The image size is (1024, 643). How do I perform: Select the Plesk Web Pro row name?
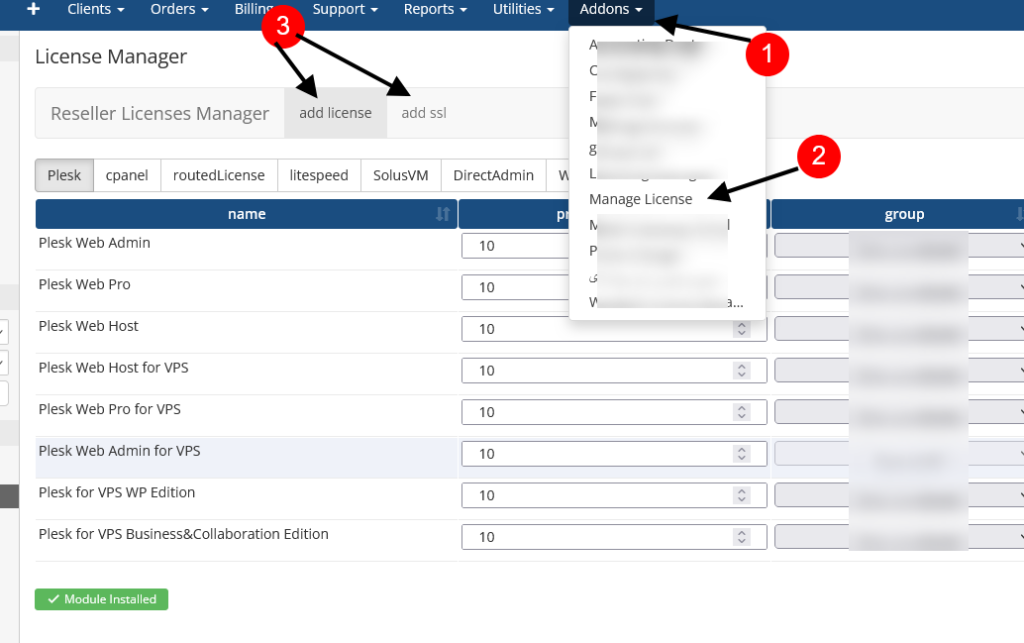point(84,285)
